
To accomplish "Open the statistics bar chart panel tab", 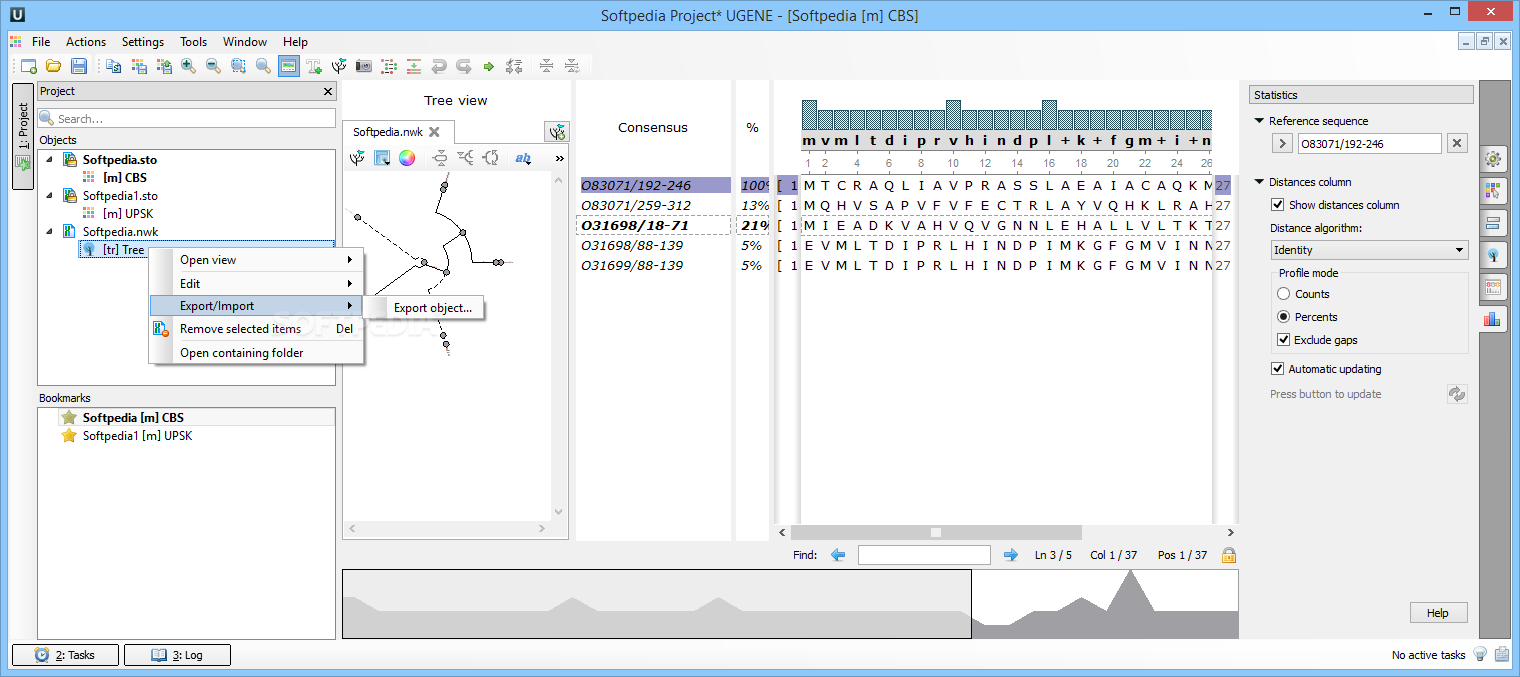I will (x=1493, y=319).
